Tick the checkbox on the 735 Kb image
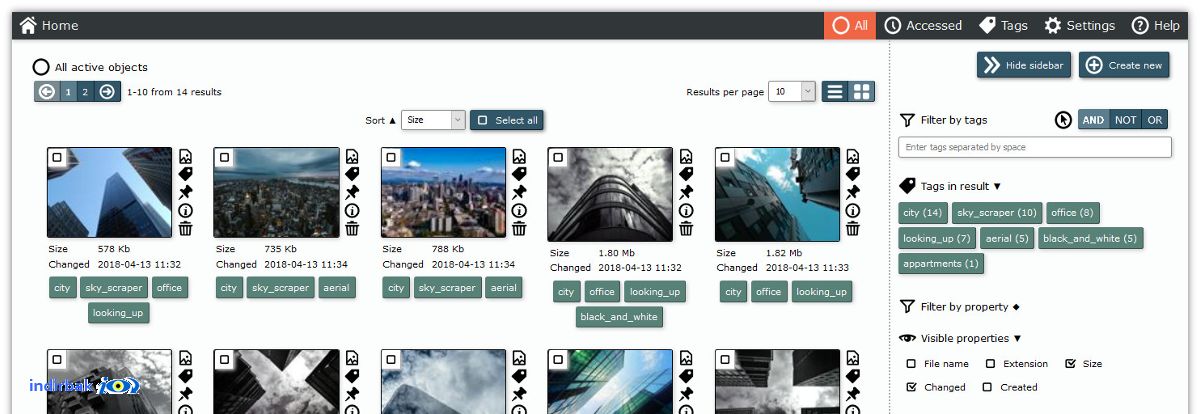1200x414 pixels. 224,157
